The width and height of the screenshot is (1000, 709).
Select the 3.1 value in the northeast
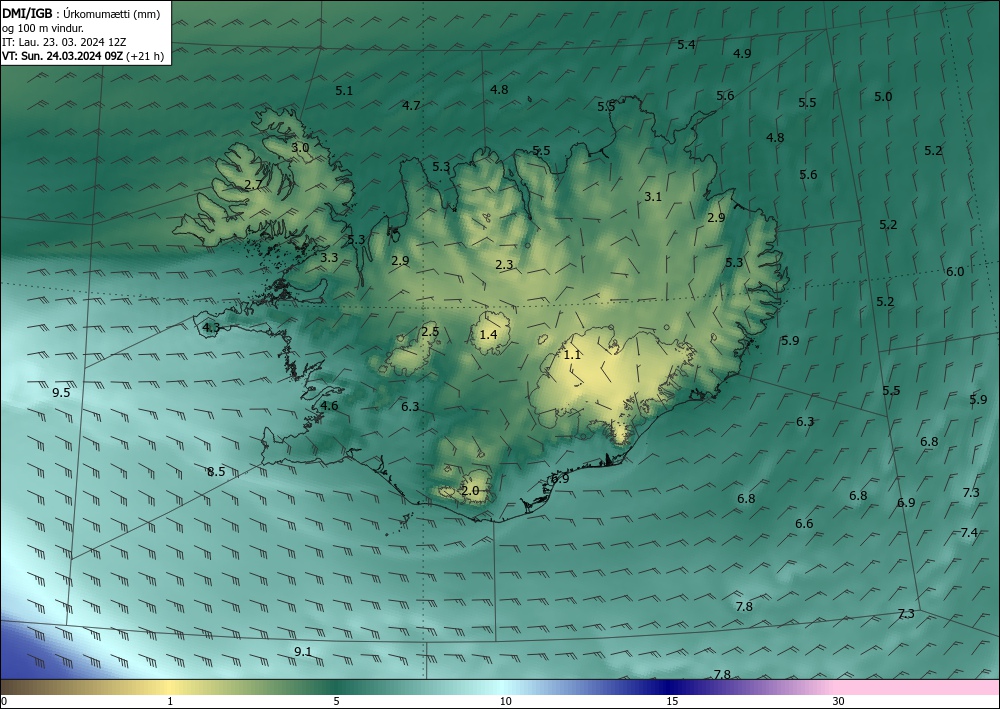(653, 197)
